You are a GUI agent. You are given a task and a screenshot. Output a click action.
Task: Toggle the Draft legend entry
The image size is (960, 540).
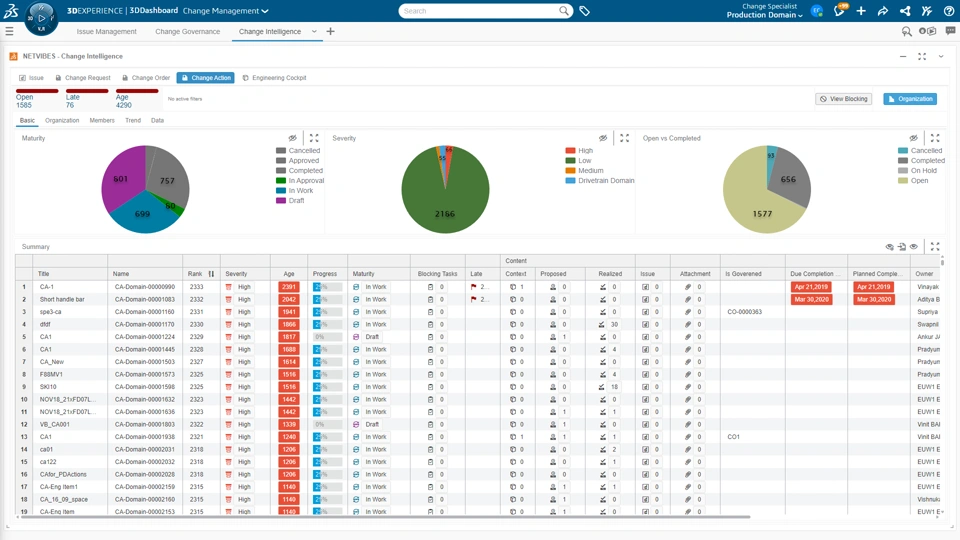tap(290, 201)
